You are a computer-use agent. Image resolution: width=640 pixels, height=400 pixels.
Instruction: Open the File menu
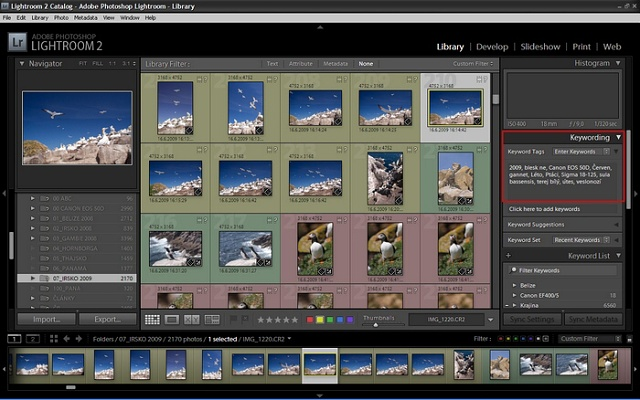(7, 18)
